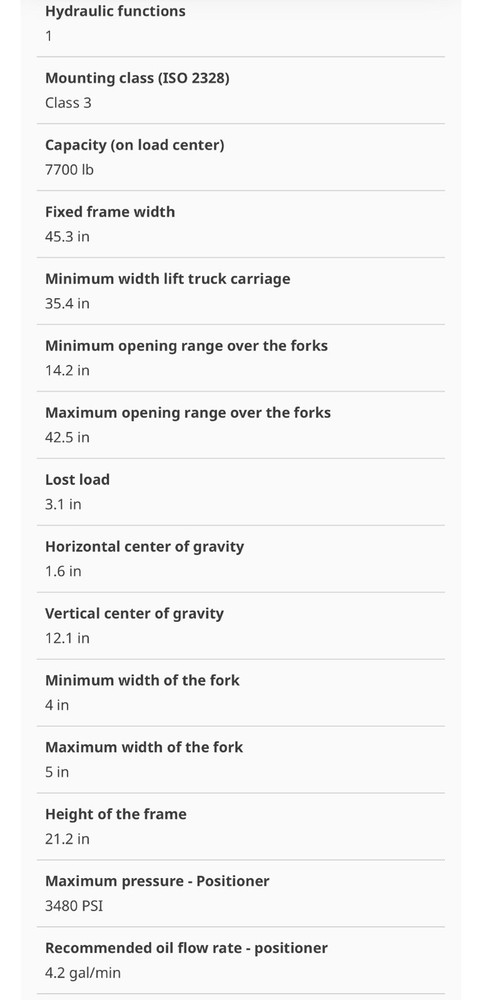Select Recommended oil flow rate - positioner label
The height and width of the screenshot is (1000, 483).
pyautogui.click(x=186, y=948)
